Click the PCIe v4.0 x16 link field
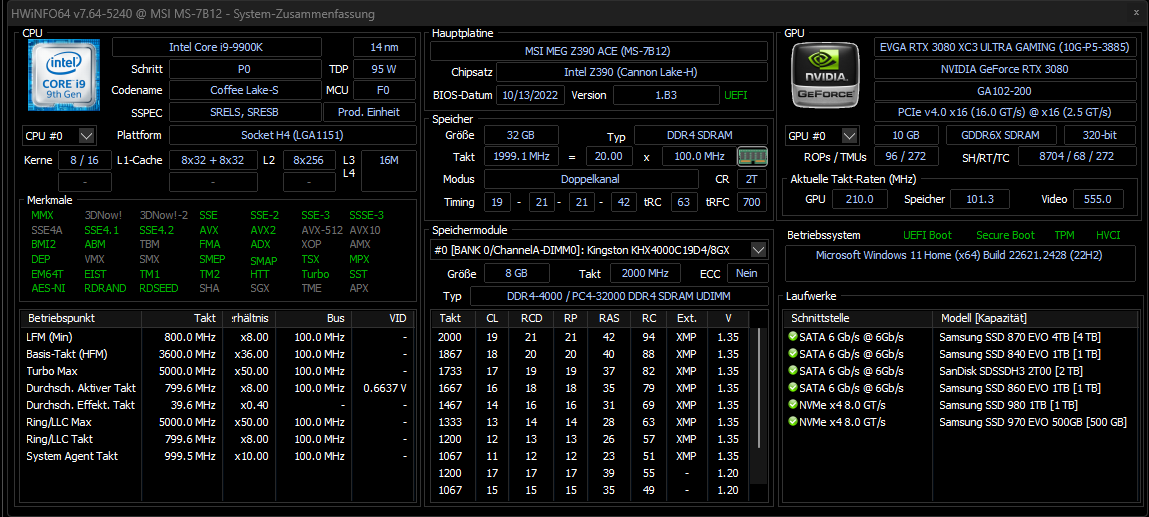1149x517 pixels. pyautogui.click(x=1007, y=112)
